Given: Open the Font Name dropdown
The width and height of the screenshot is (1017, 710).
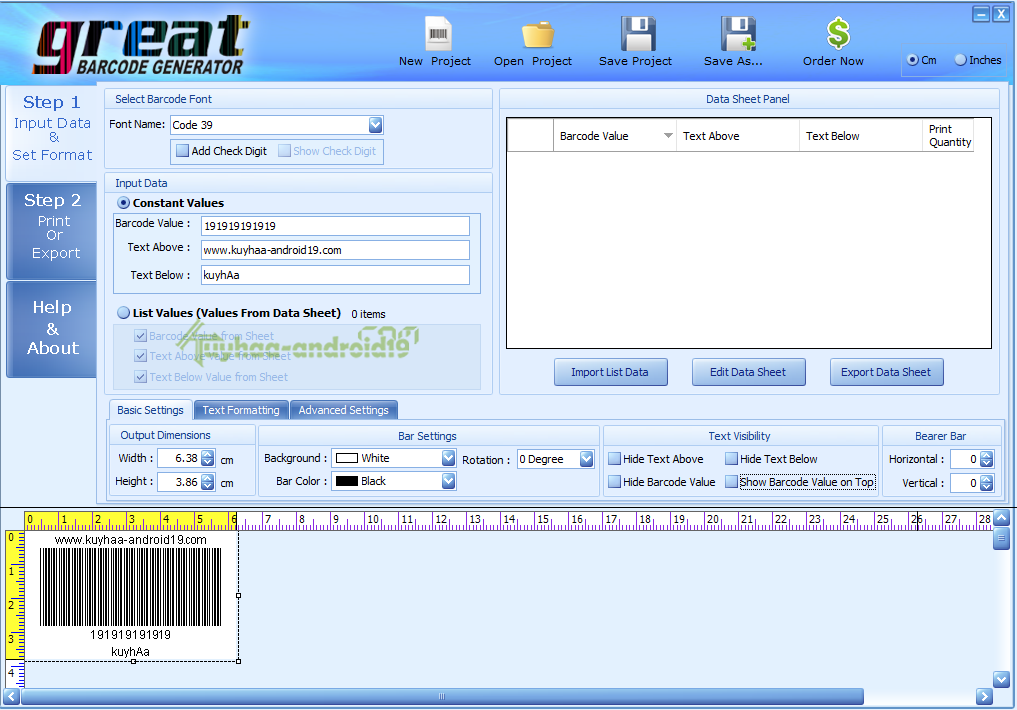Looking at the screenshot, I should click(x=376, y=124).
